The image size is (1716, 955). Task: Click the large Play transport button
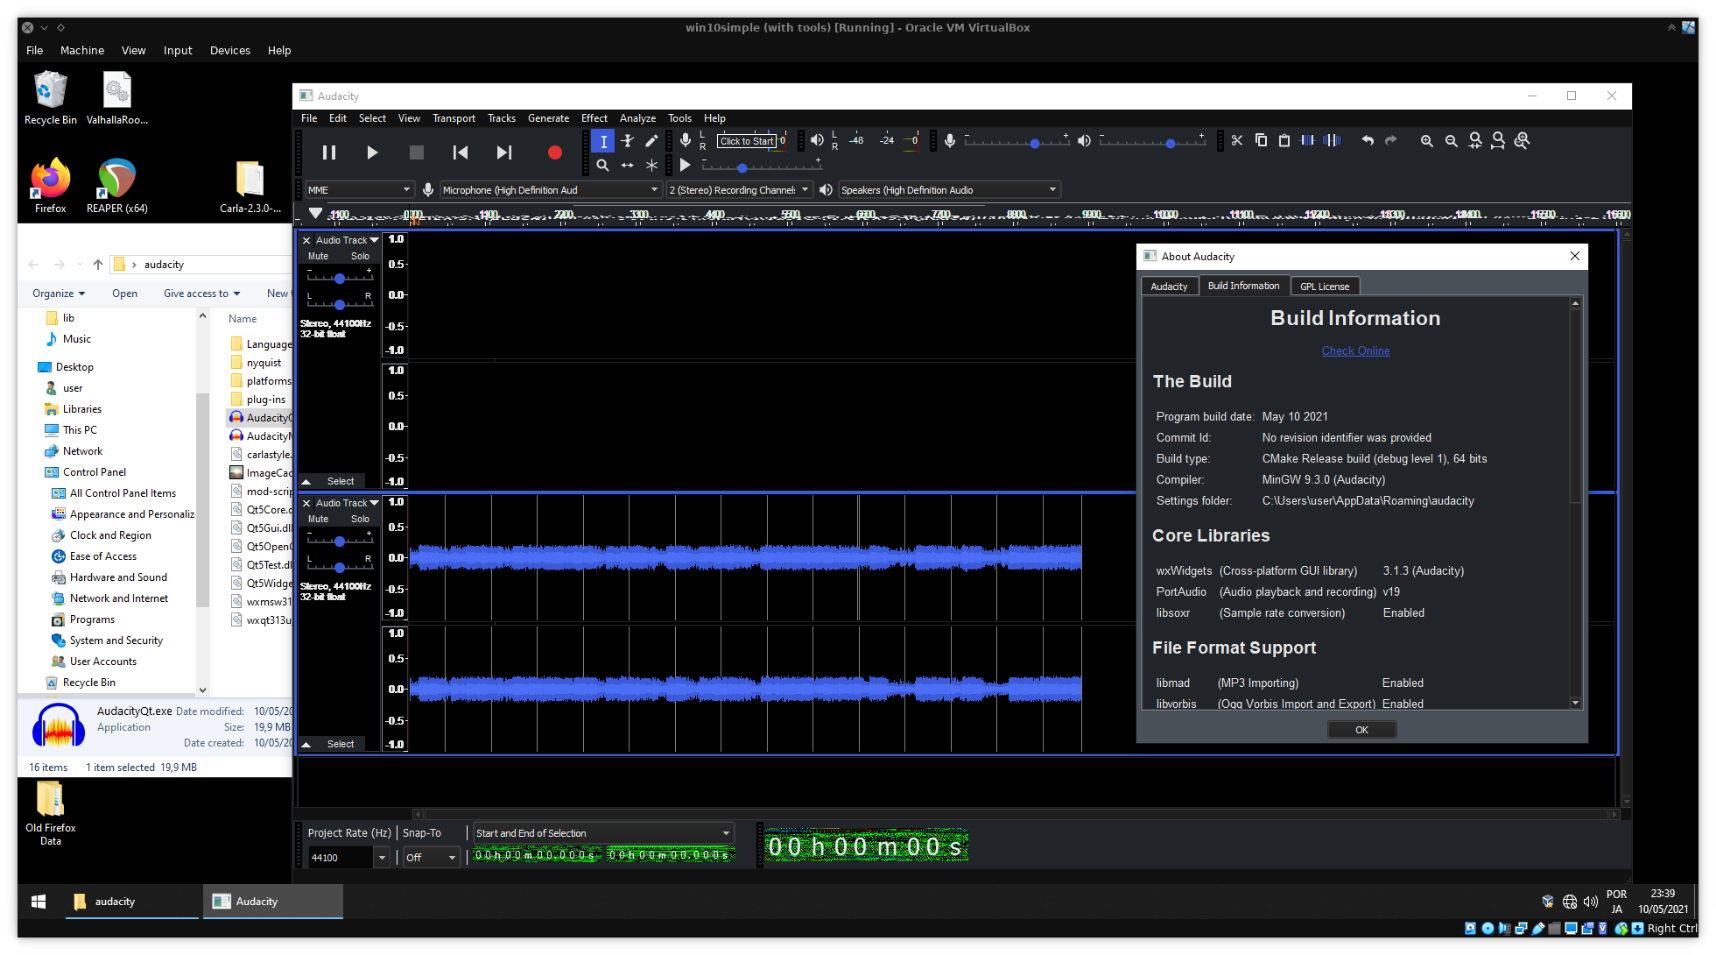click(x=372, y=152)
